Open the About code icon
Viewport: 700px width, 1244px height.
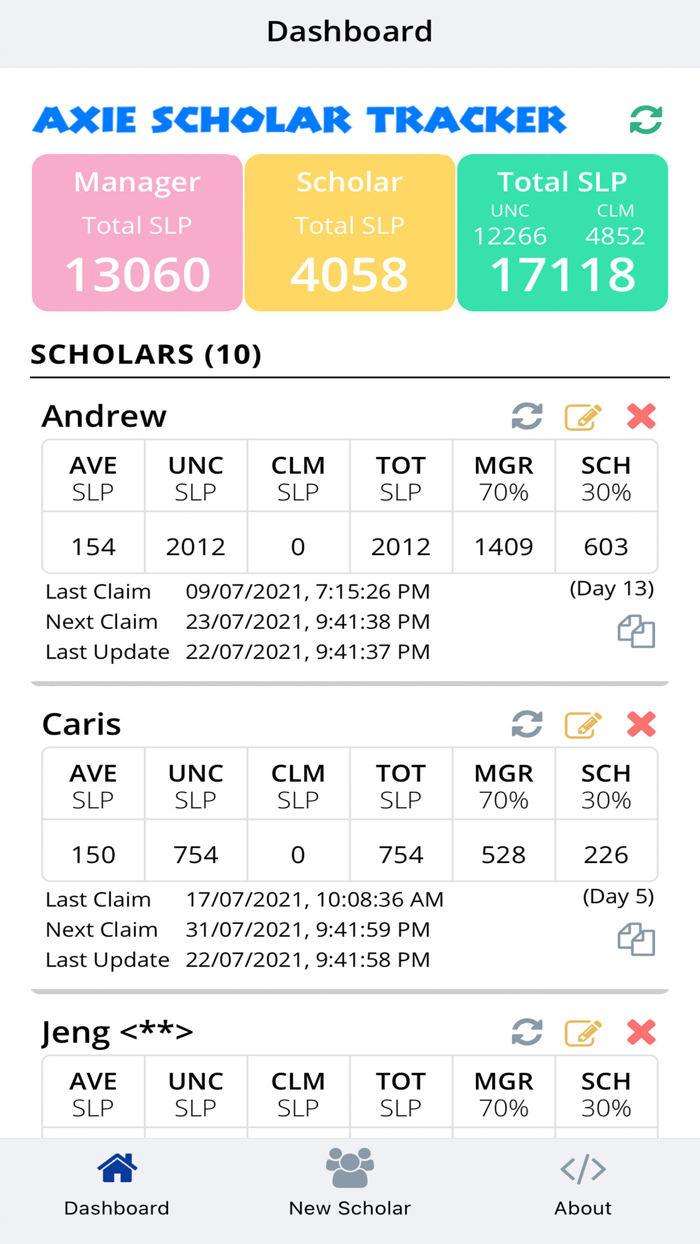coord(583,1167)
